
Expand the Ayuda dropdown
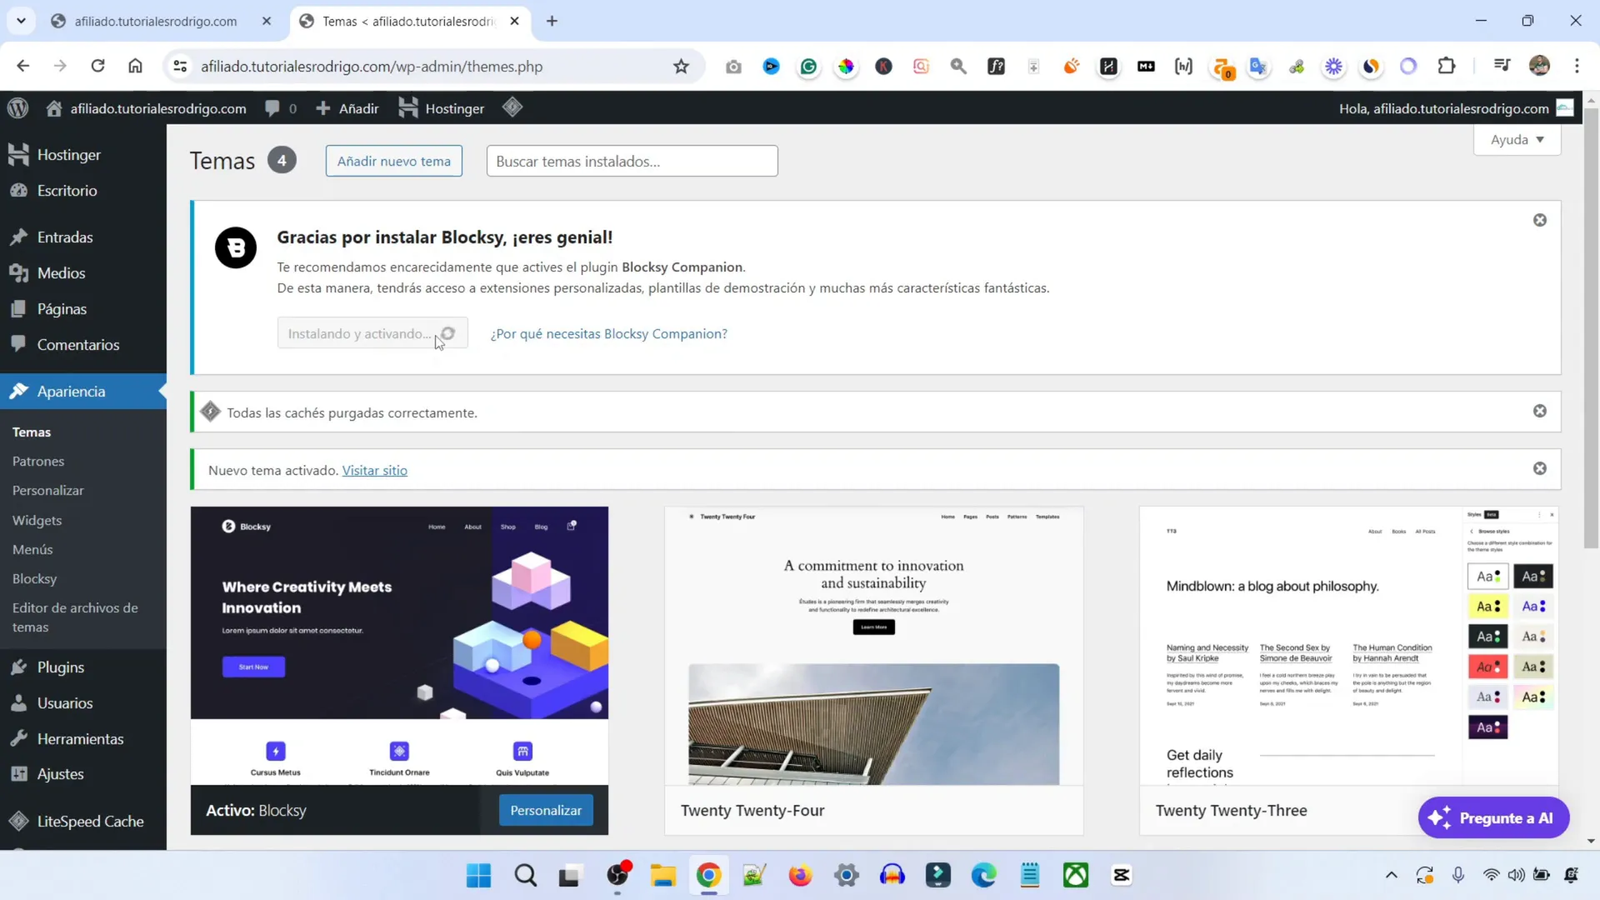point(1516,139)
